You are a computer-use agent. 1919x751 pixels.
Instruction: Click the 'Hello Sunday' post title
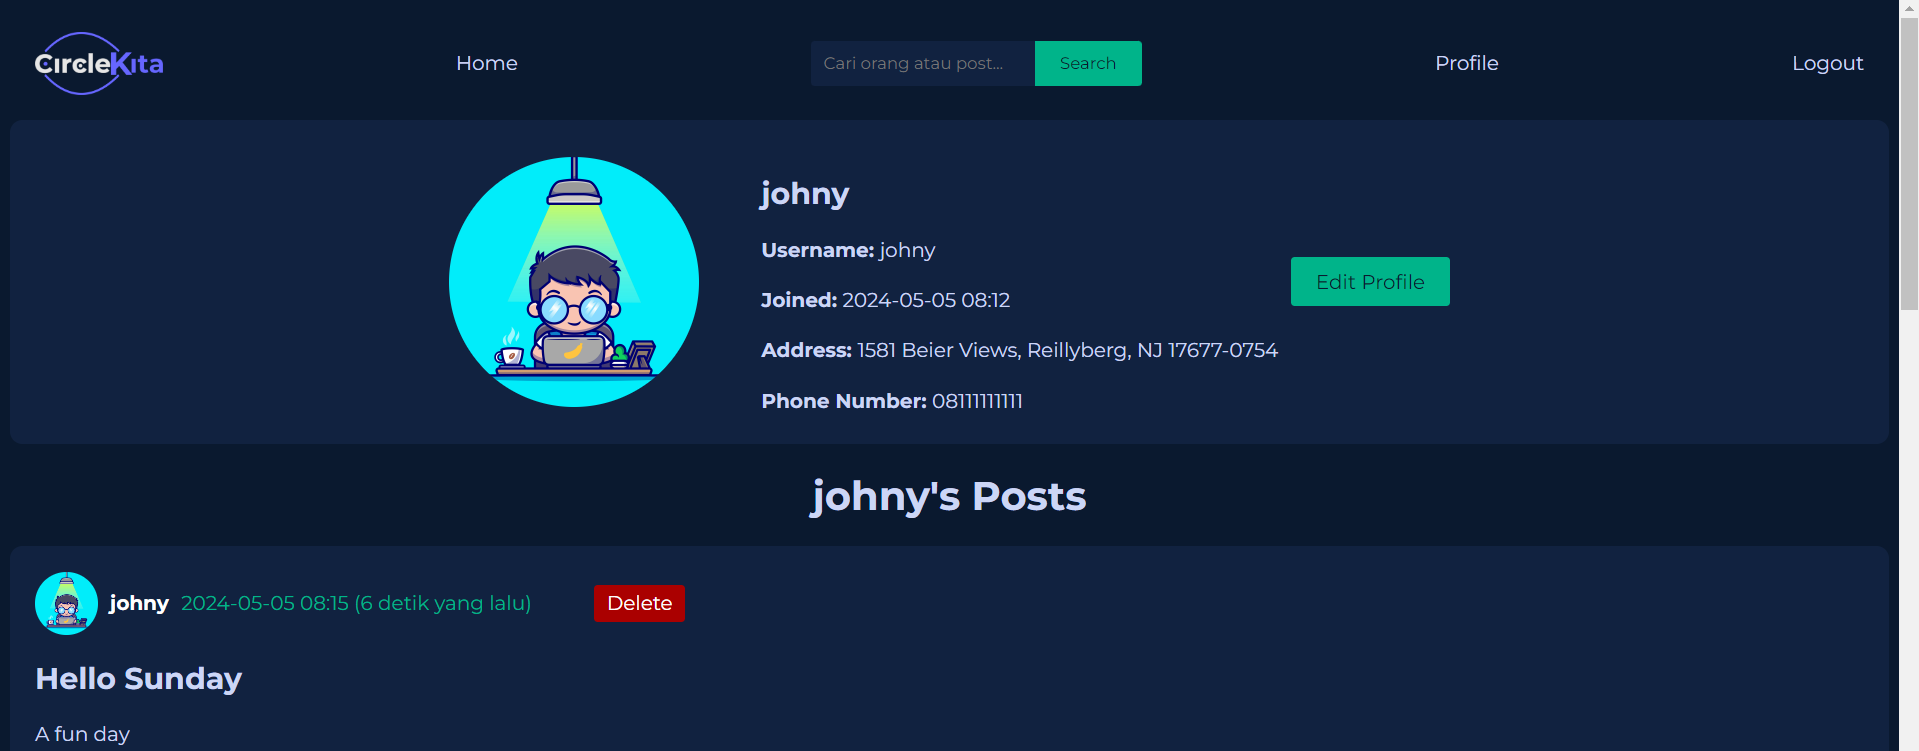click(x=139, y=679)
